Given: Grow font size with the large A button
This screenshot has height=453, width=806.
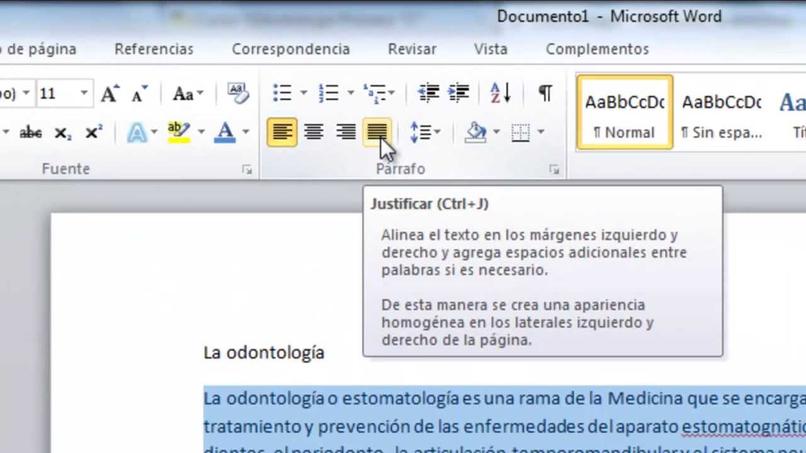Looking at the screenshot, I should coord(109,94).
